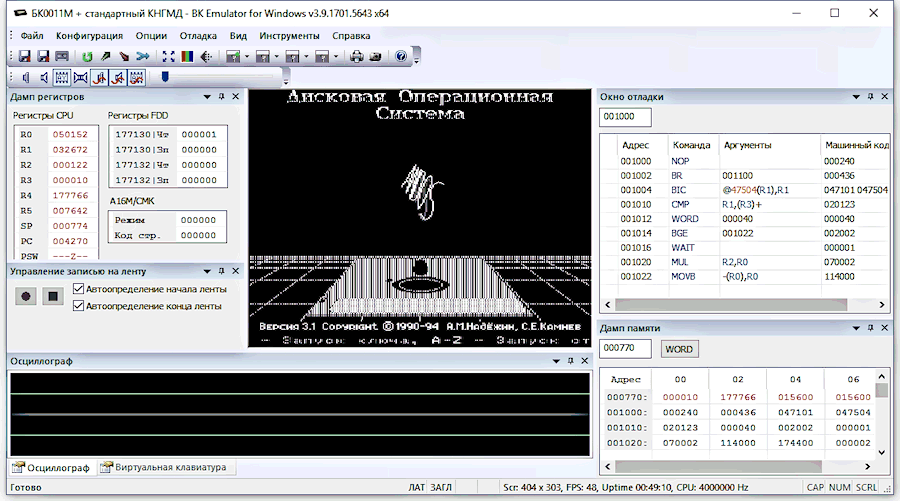Open dropdown arrow beside first drive icon

pos(247,56)
